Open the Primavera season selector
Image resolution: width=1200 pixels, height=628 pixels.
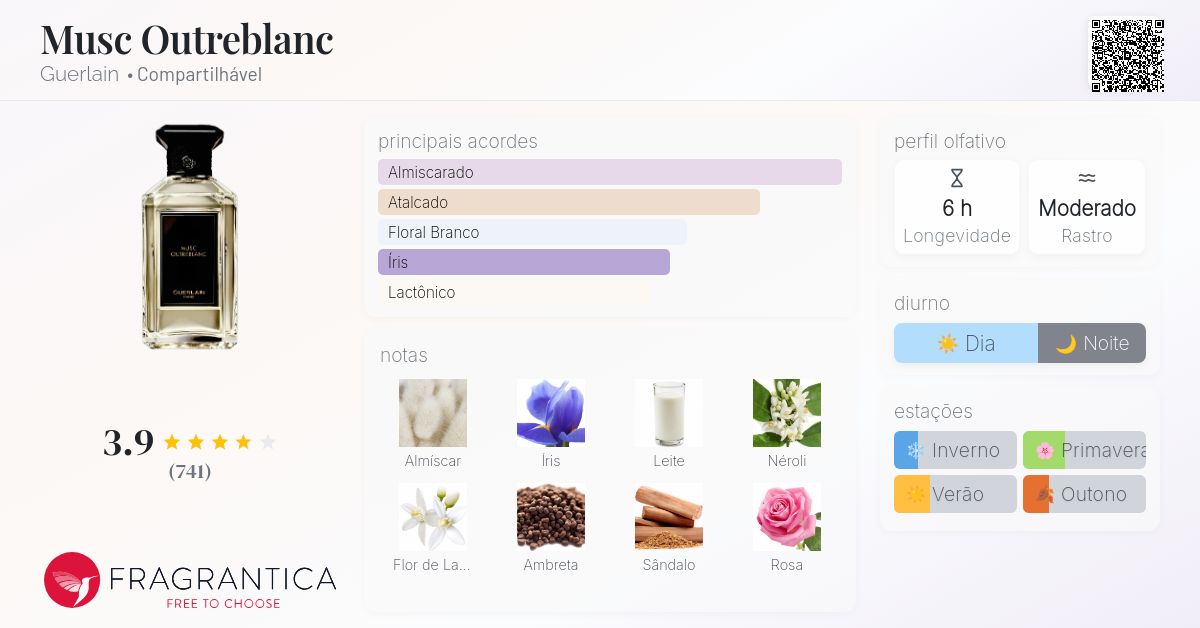click(x=1084, y=450)
